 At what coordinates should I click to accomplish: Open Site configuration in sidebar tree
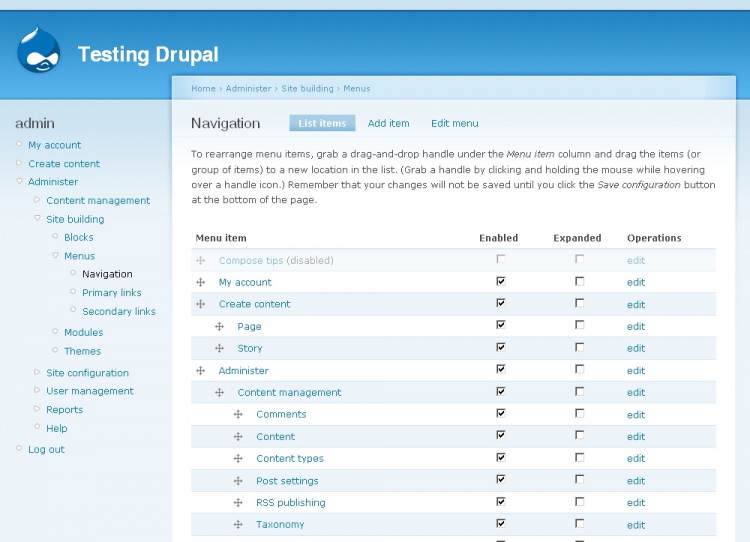(x=87, y=373)
